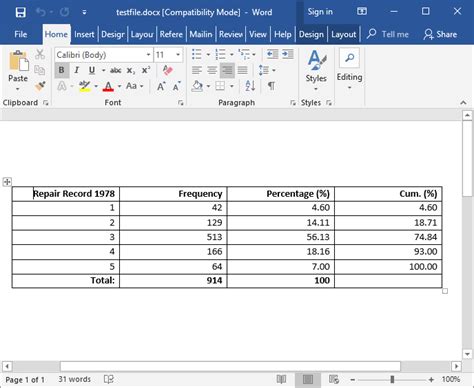Viewport: 474px width, 388px height.
Task: Expand the Paste options arrow
Action: point(18,89)
